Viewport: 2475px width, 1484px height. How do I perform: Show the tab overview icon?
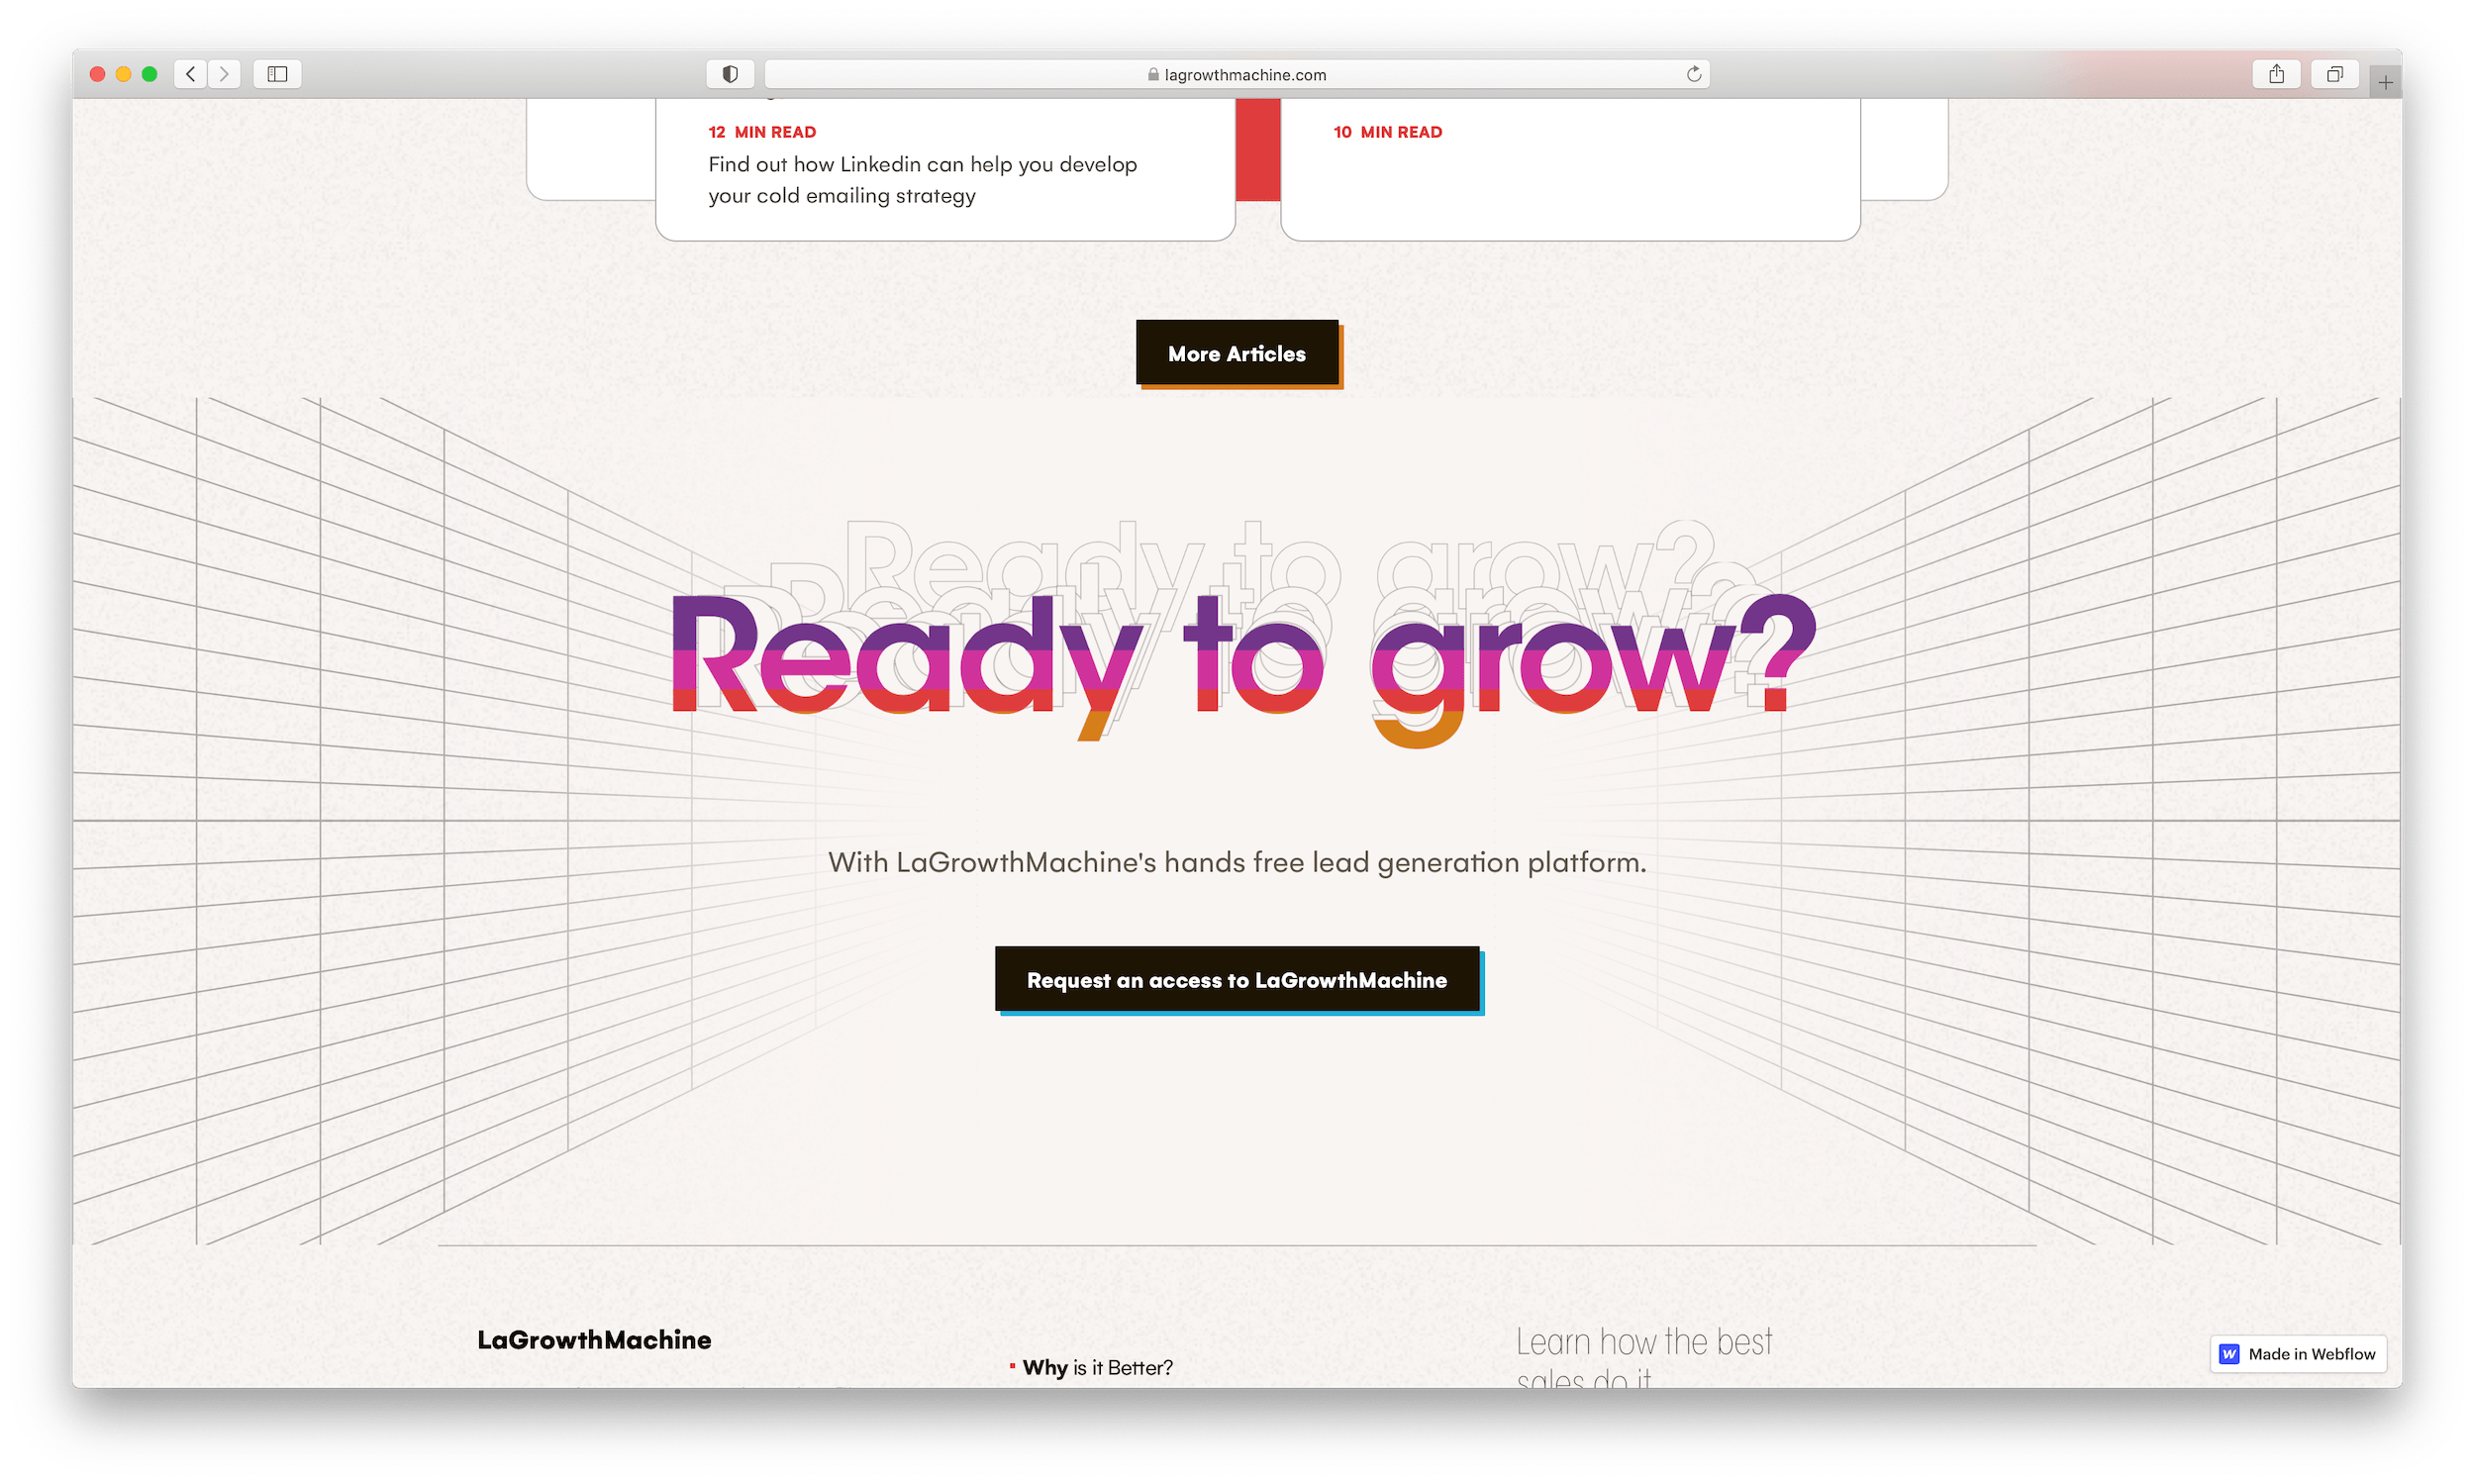2335,74
